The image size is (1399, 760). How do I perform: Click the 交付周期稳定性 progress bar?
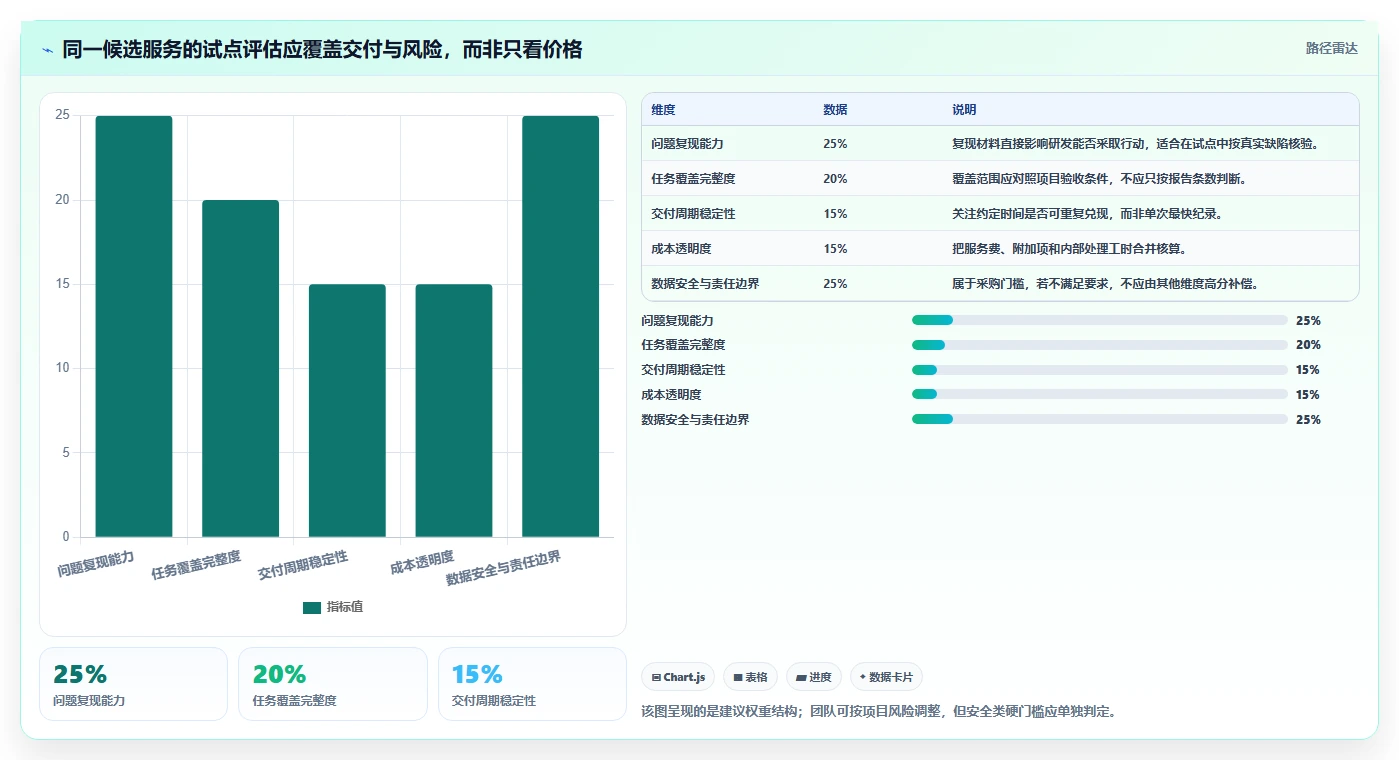click(x=1100, y=370)
